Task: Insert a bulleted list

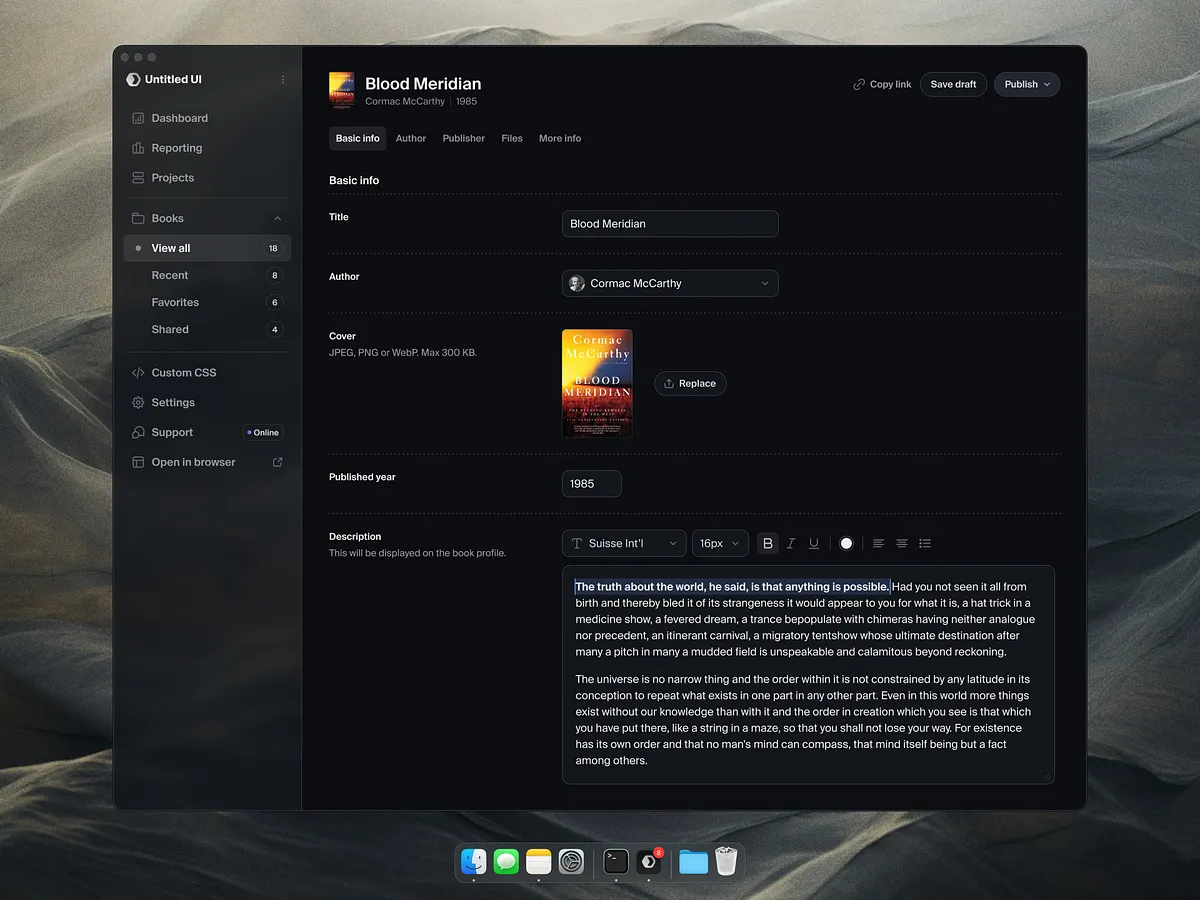Action: pos(925,543)
